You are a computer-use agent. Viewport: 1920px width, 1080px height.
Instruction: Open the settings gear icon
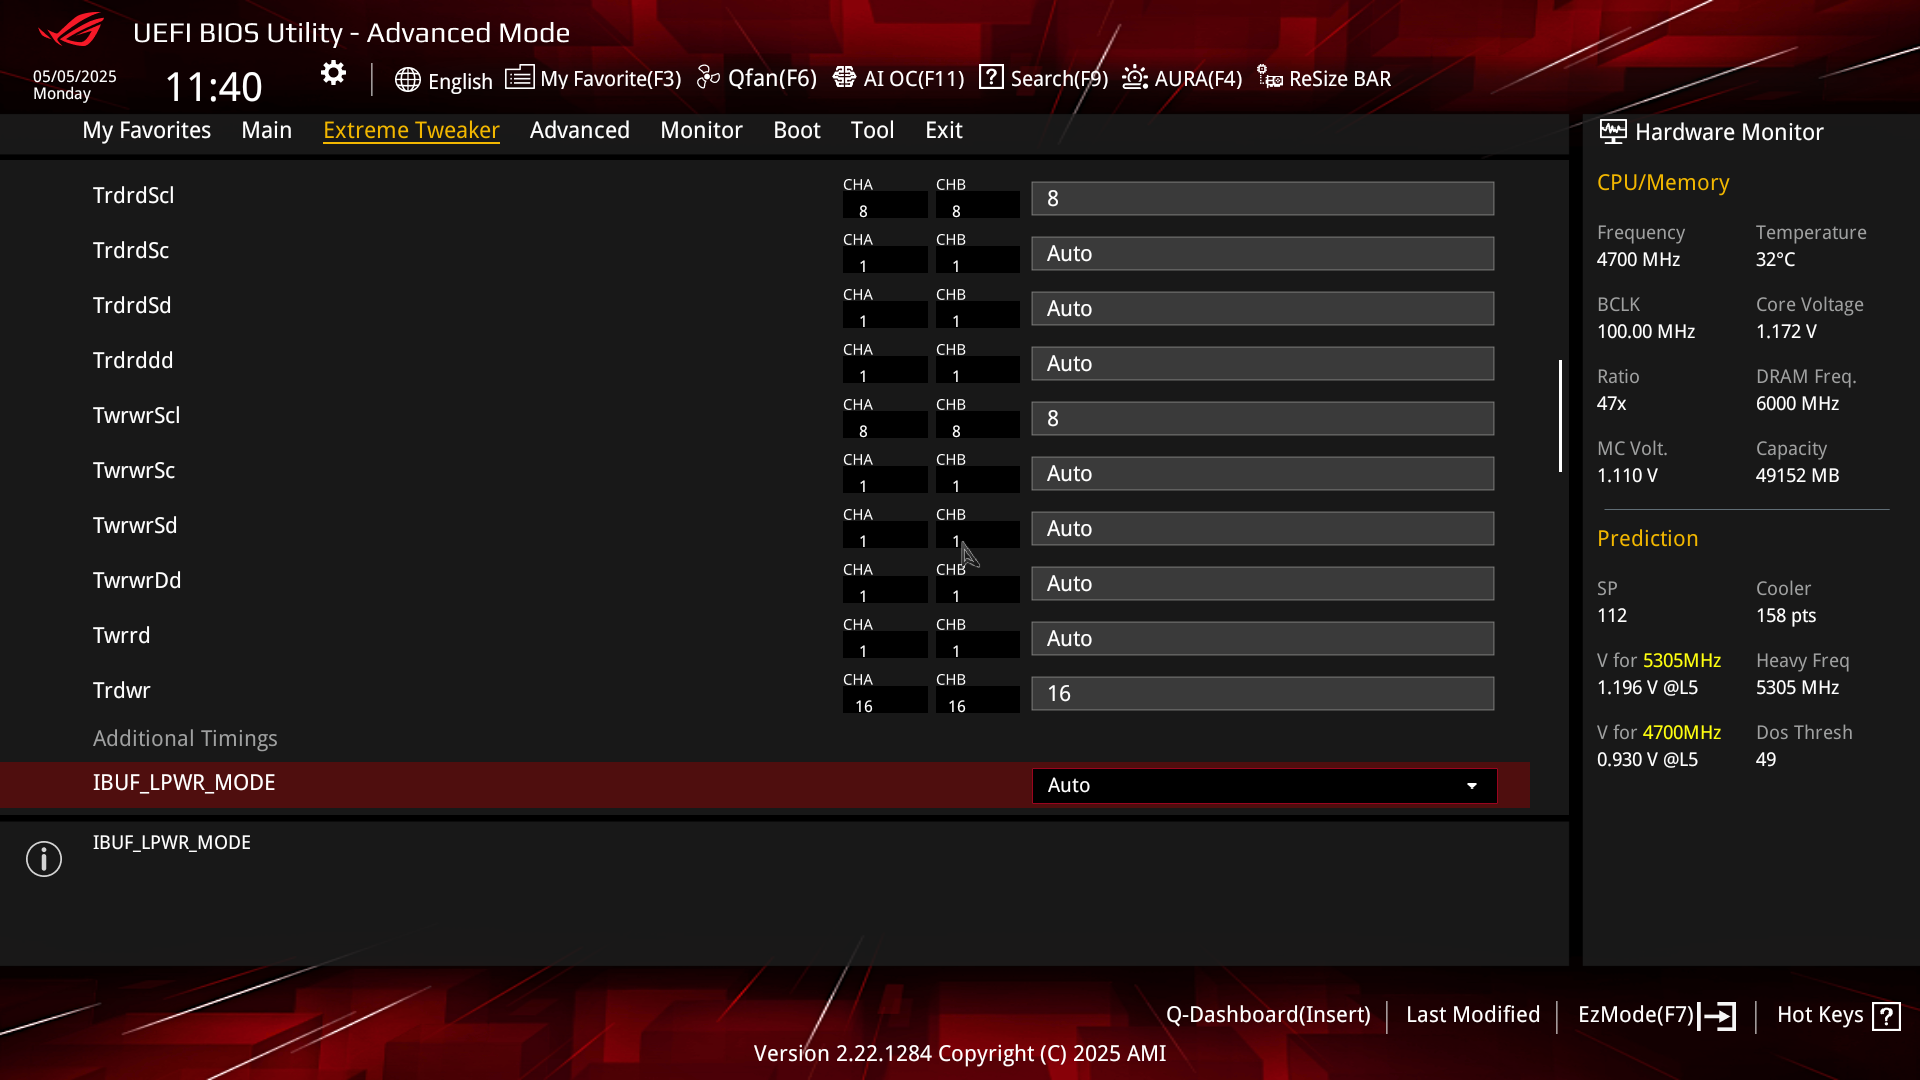coord(333,73)
